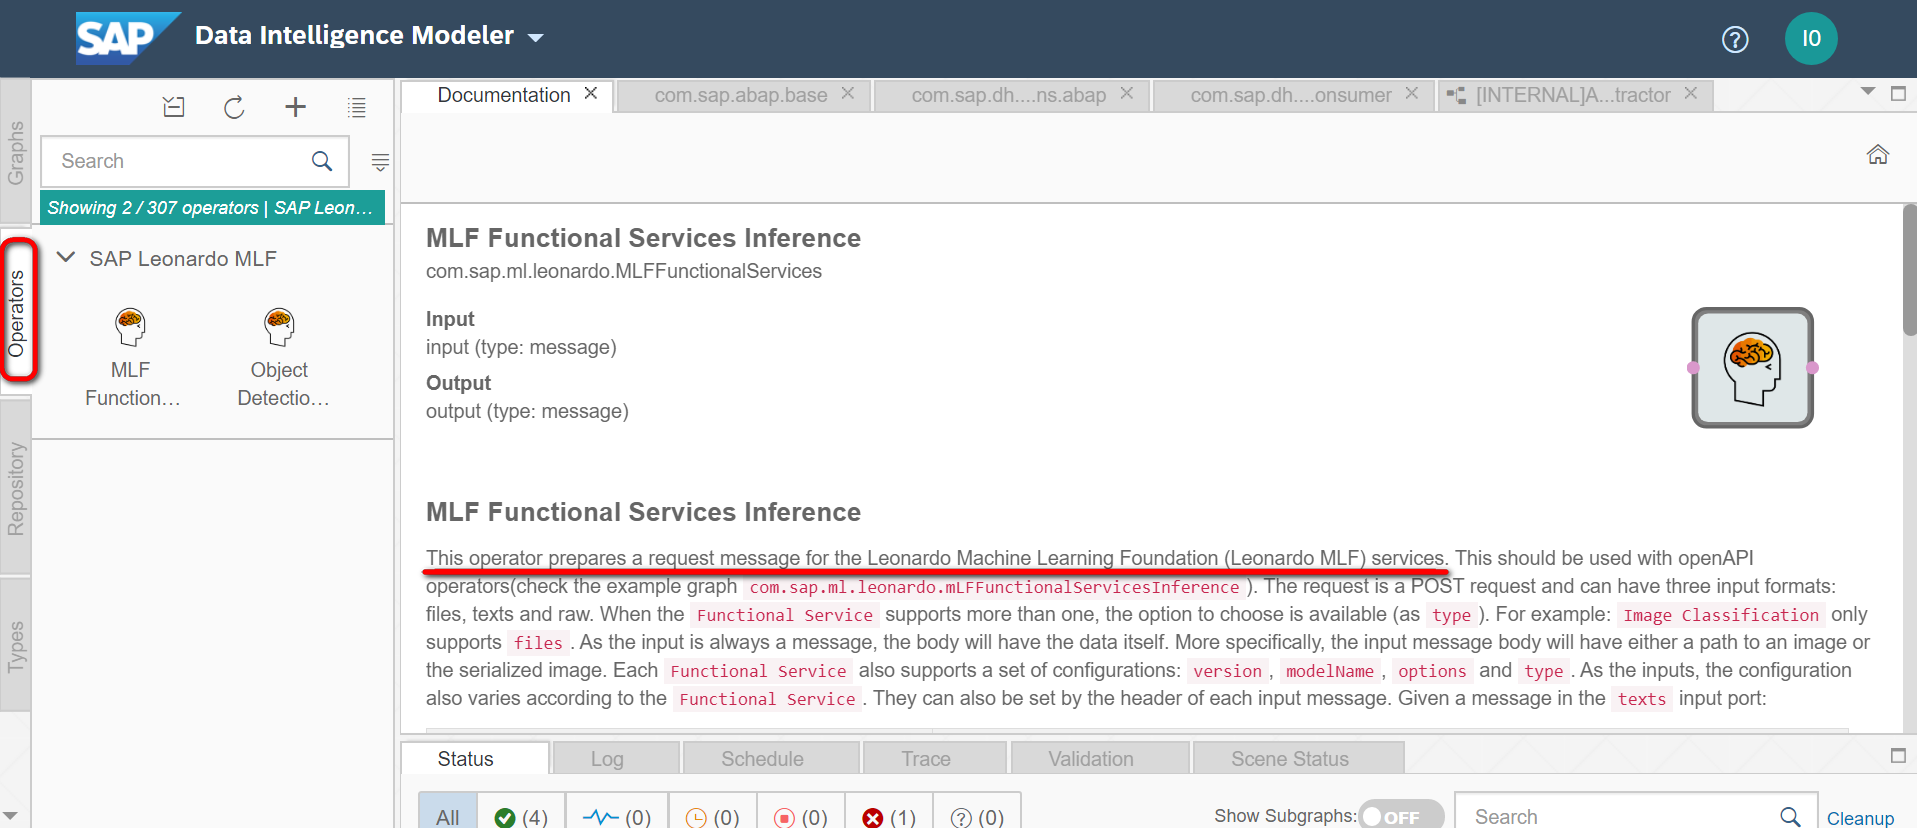Open the Graphs side tab
This screenshot has height=828, width=1917.
coord(16,152)
